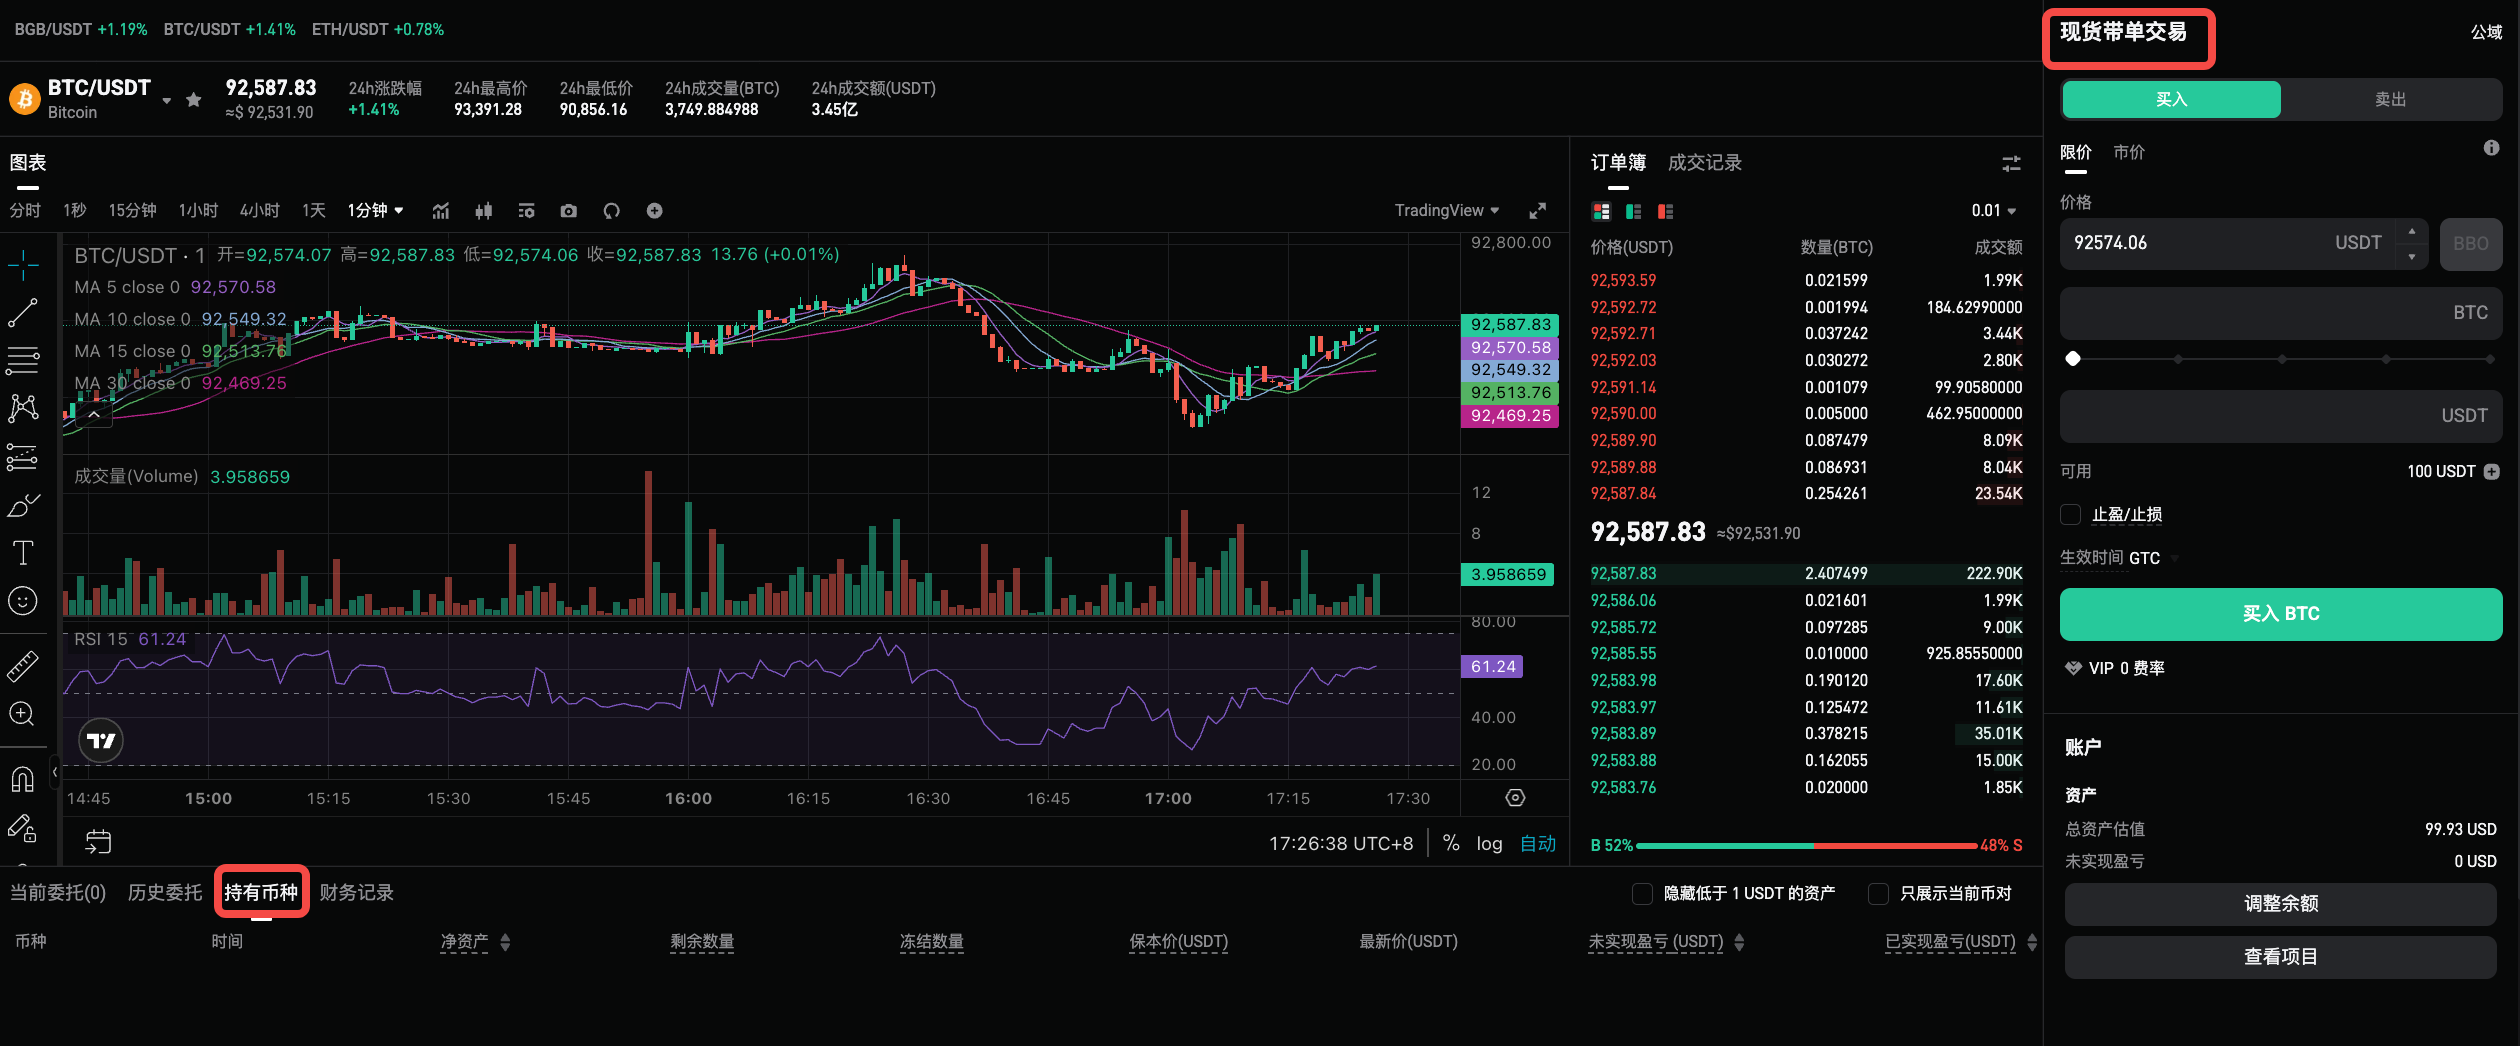Image resolution: width=2520 pixels, height=1046 pixels.
Task: Select the text annotation tool
Action: coord(24,552)
